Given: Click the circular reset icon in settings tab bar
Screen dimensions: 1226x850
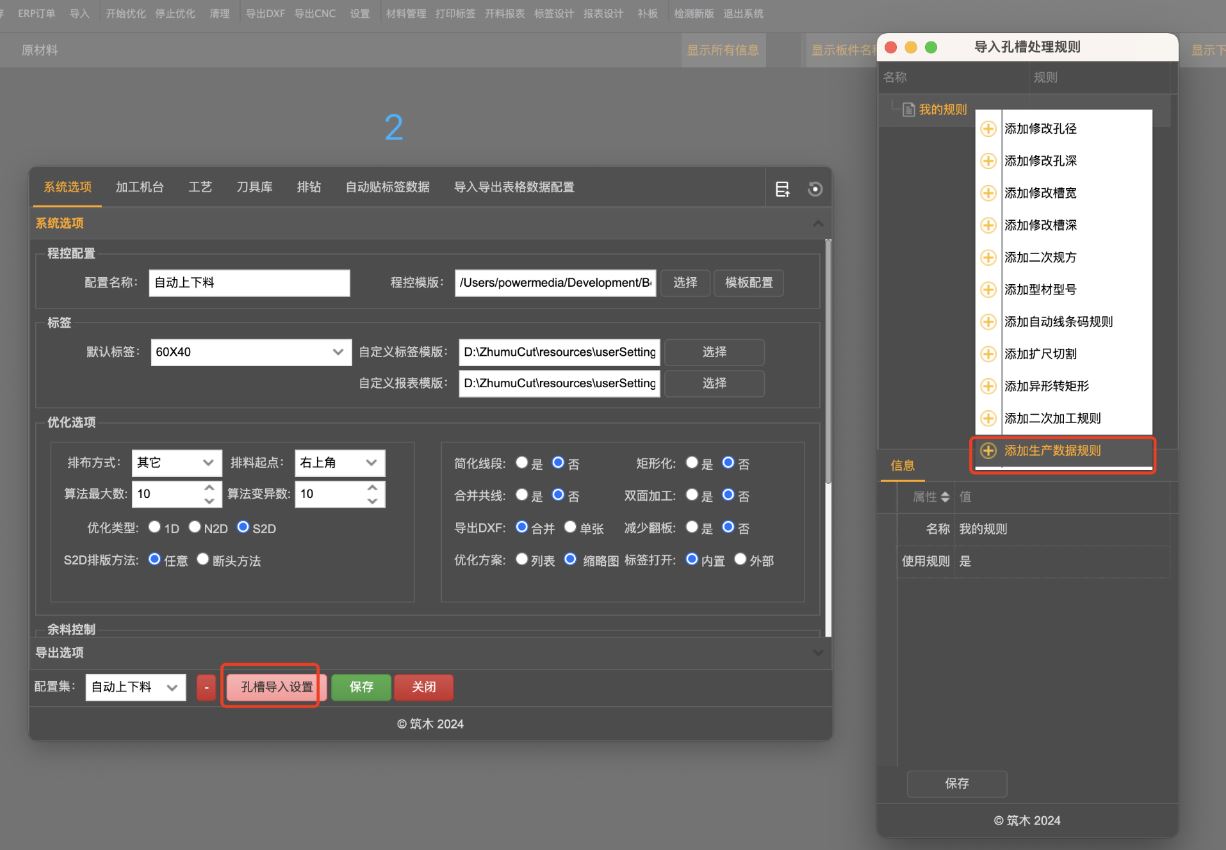Looking at the screenshot, I should coord(815,189).
